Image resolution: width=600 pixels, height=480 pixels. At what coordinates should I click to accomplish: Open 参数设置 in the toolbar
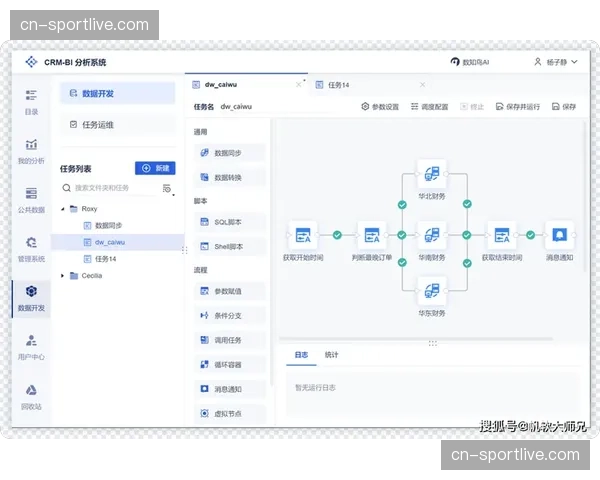(380, 106)
